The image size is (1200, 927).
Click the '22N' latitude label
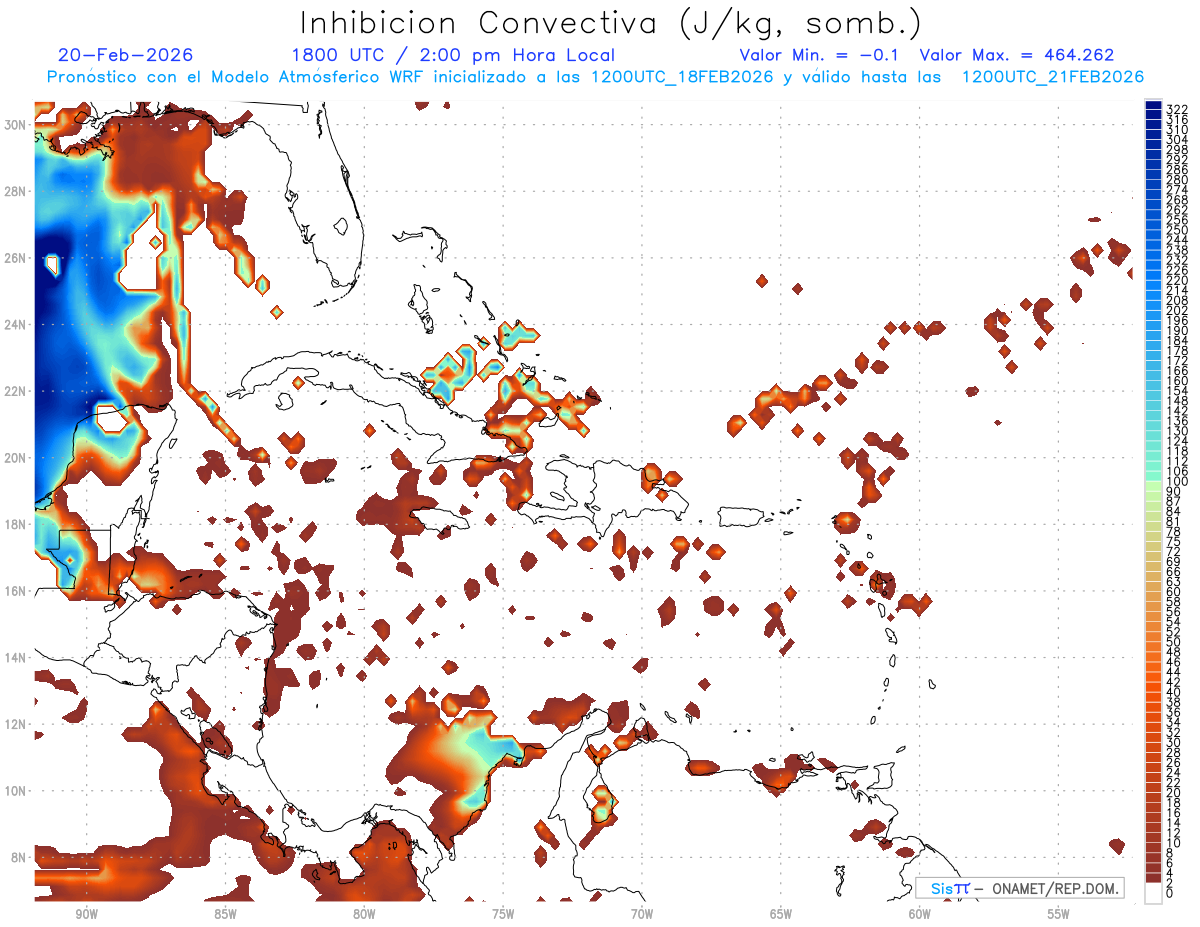click(15, 391)
